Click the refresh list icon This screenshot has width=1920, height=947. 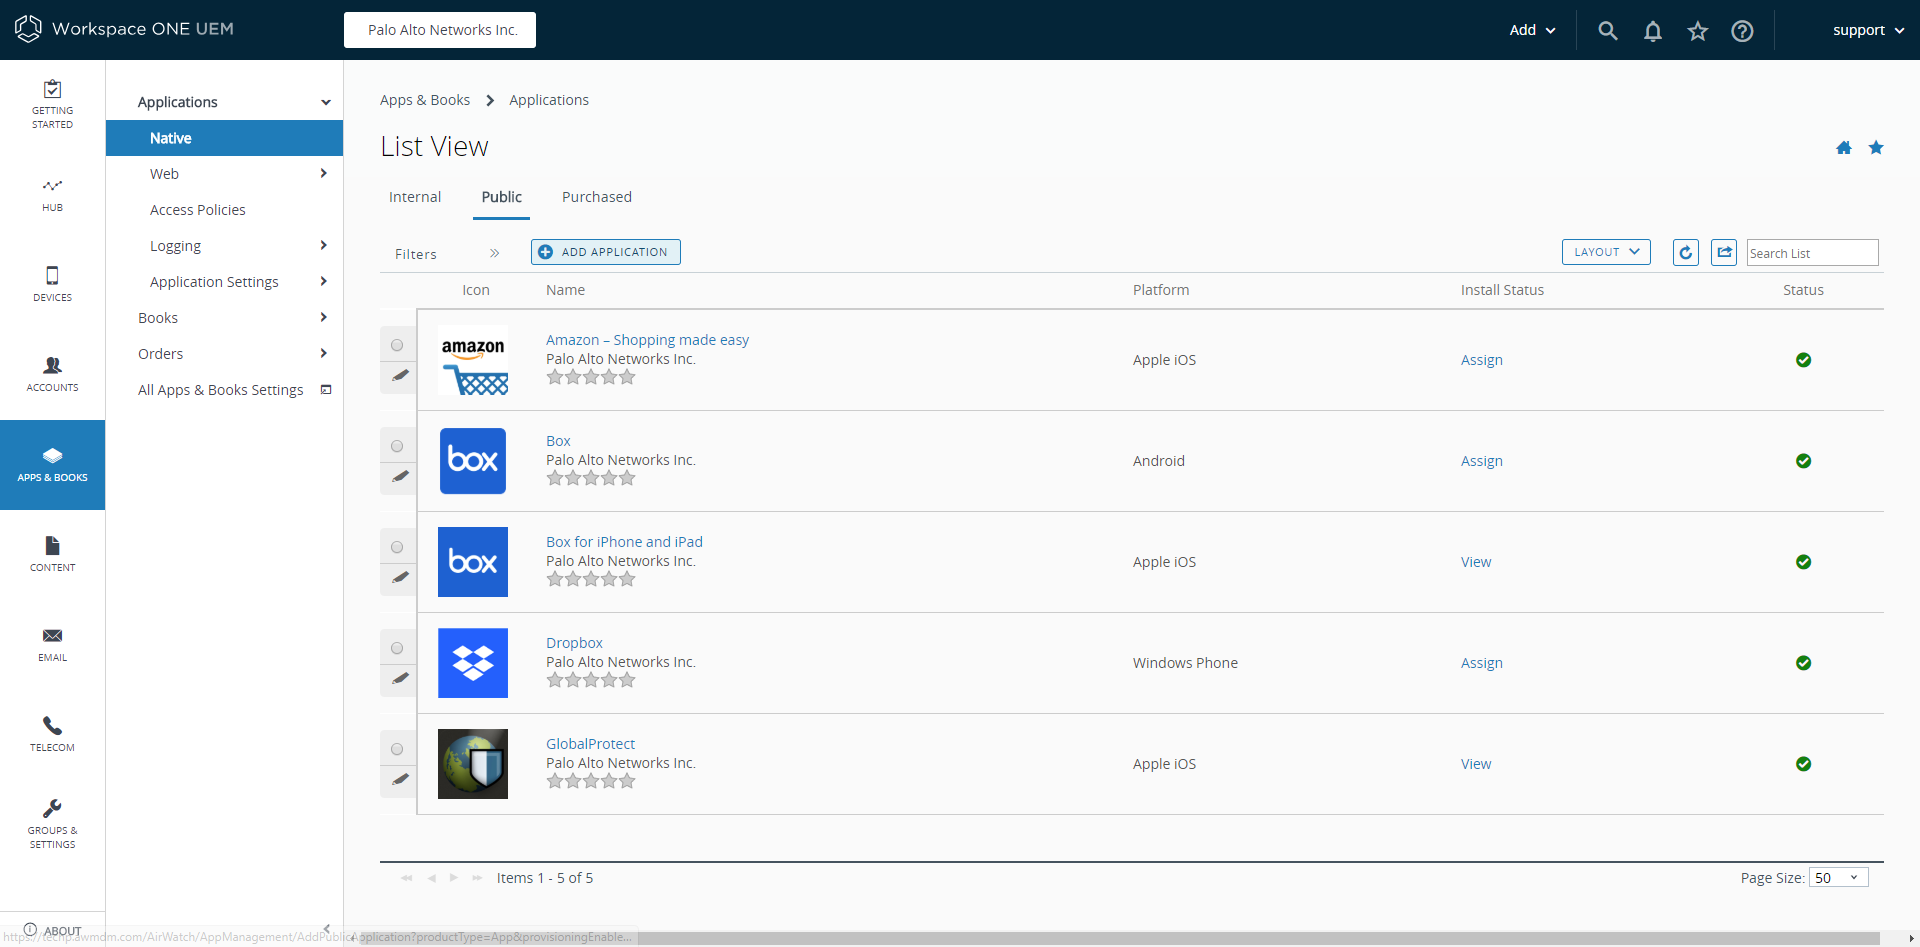click(1685, 253)
